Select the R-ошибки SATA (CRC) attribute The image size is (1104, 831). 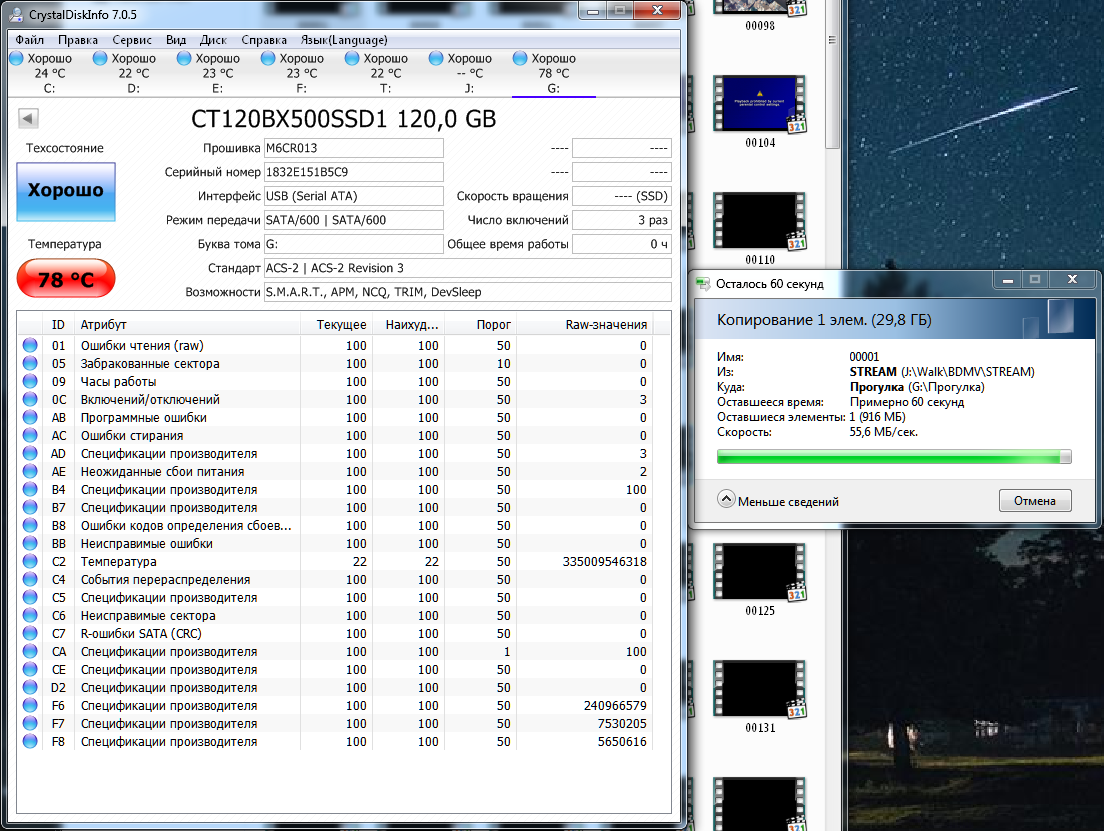coord(141,634)
